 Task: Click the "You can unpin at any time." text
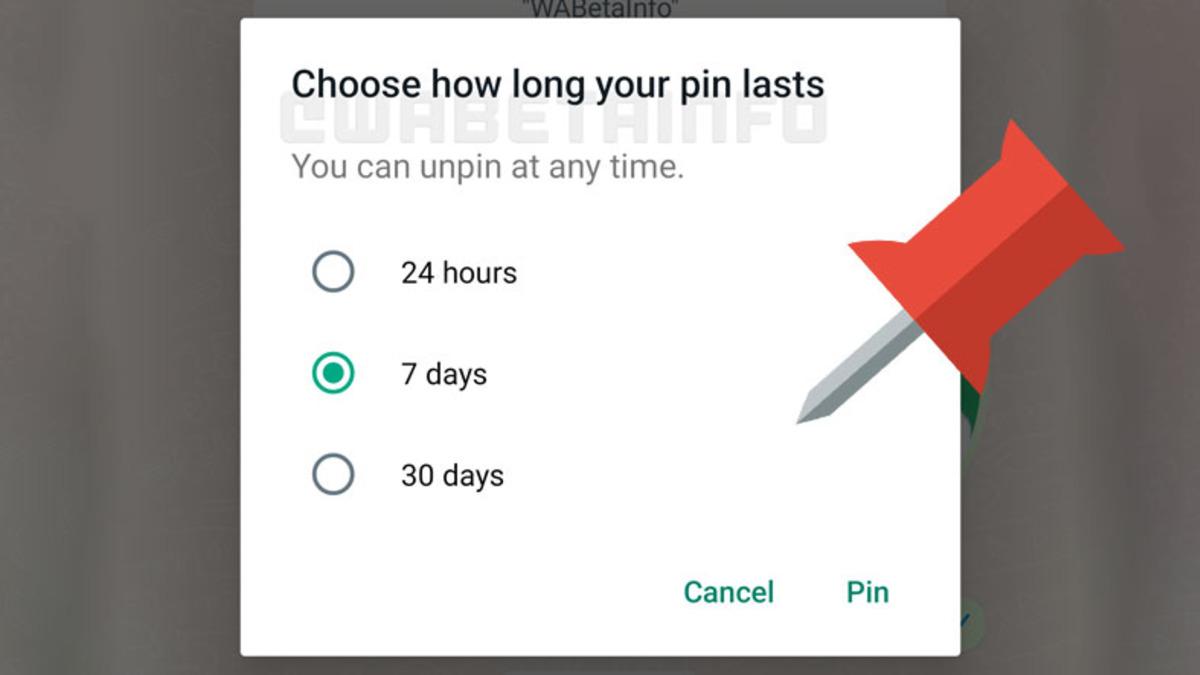[487, 166]
